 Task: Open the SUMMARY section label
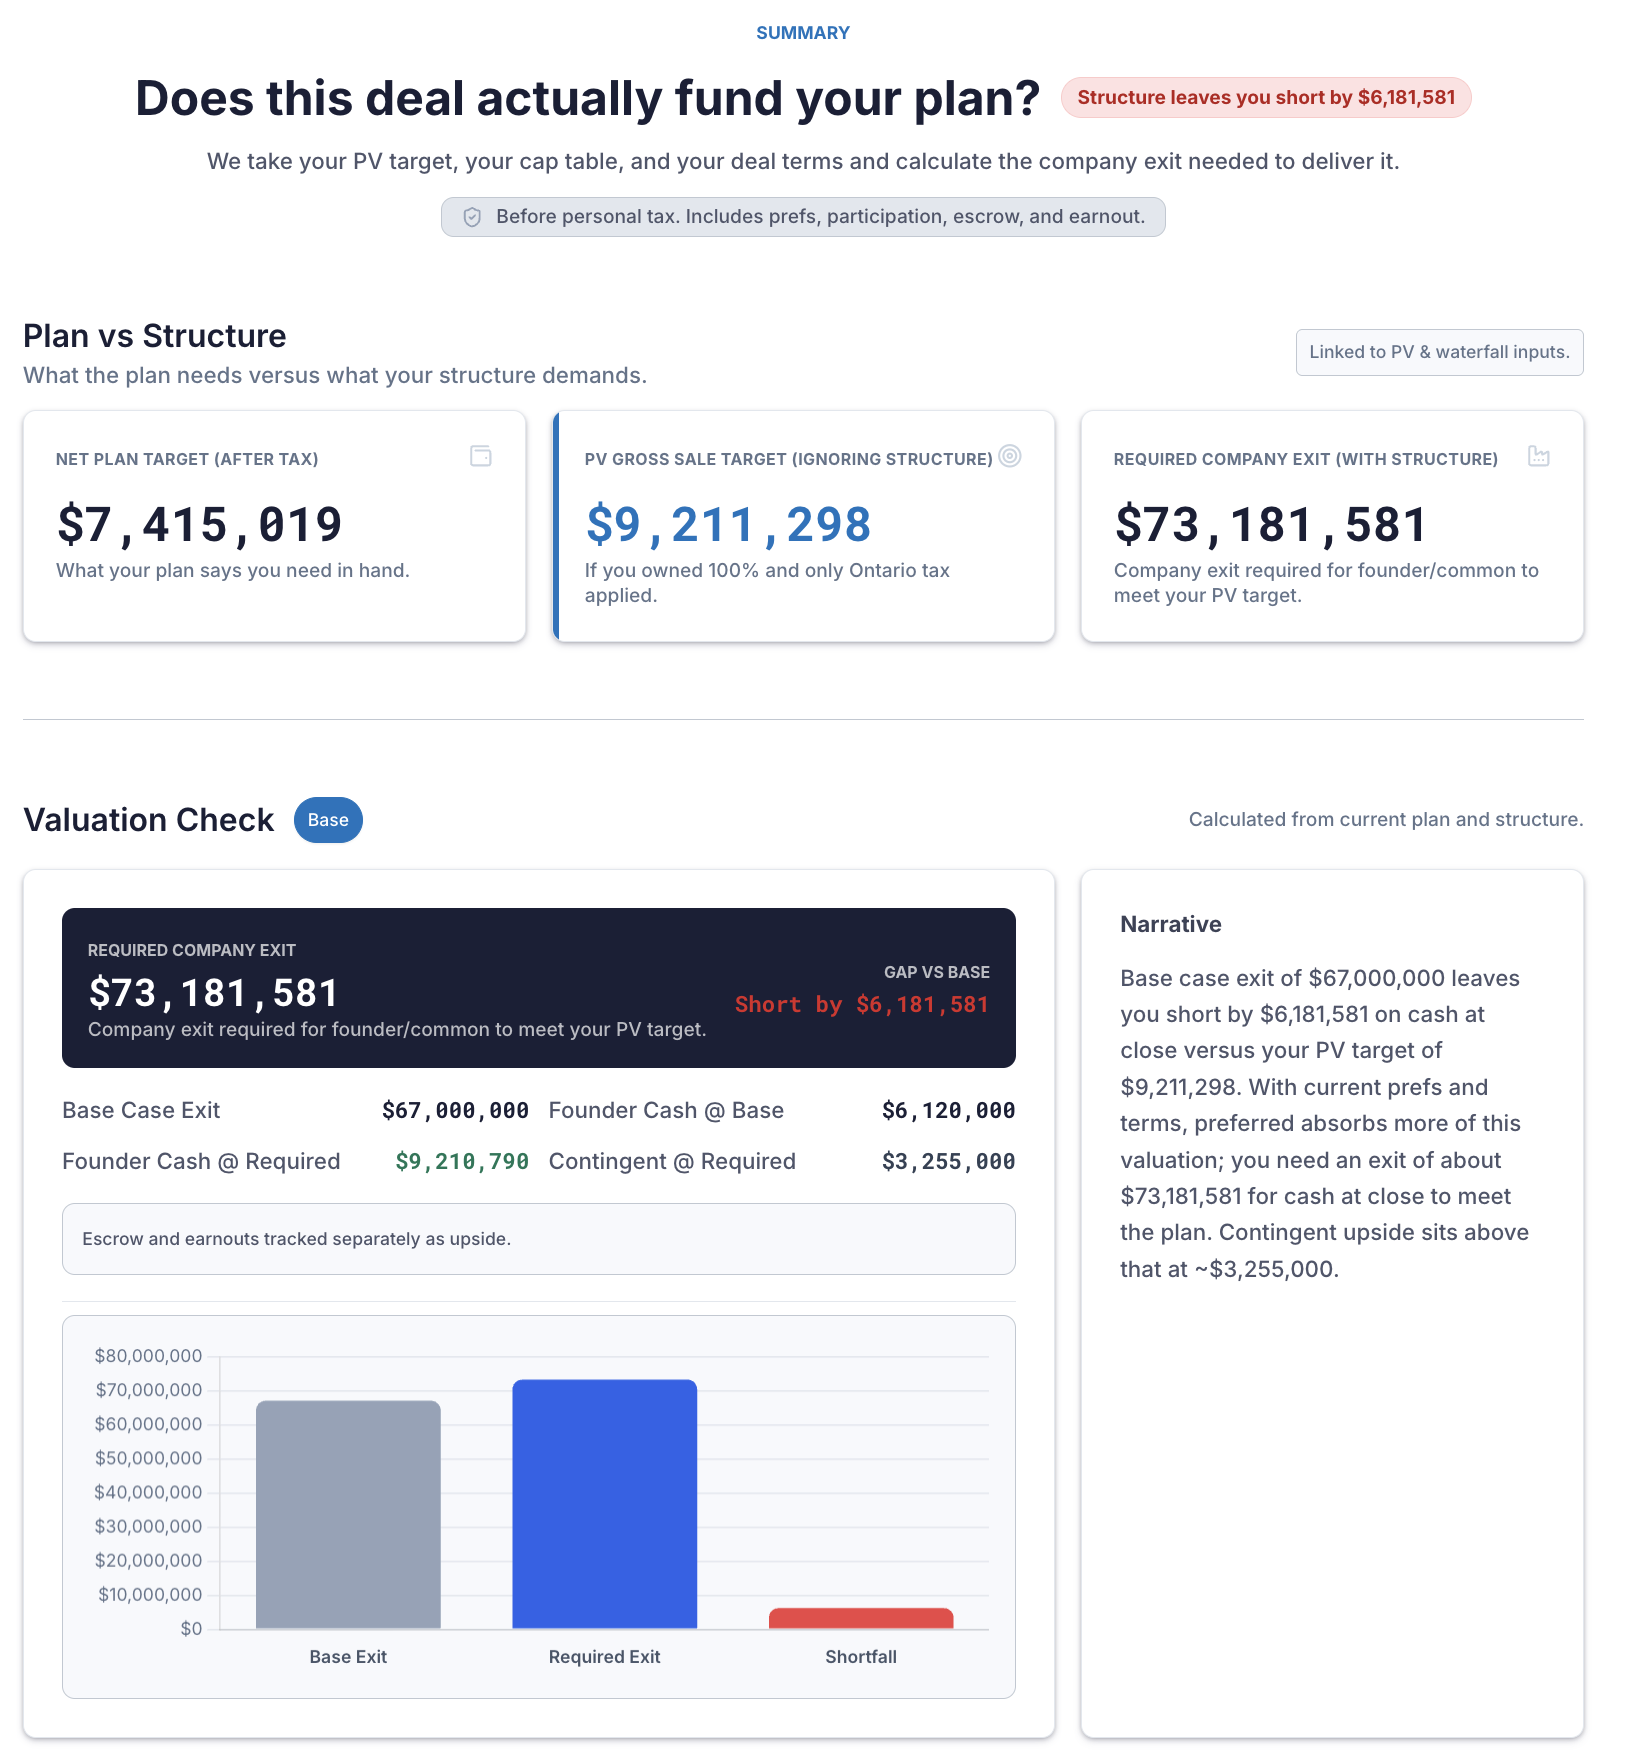click(x=801, y=32)
